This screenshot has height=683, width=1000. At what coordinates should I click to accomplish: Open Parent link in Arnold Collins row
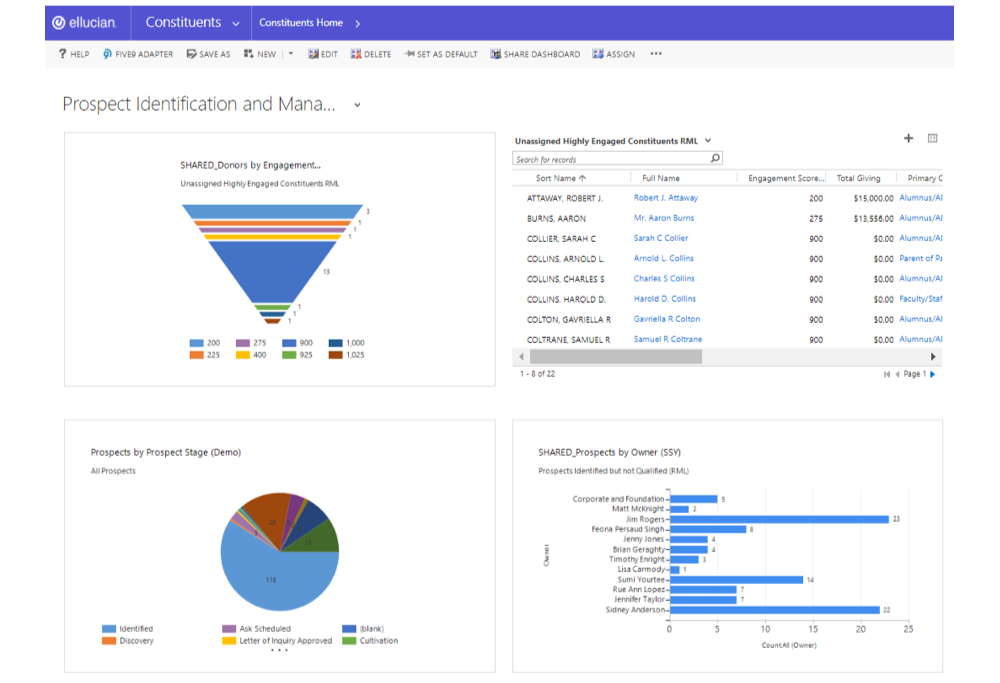coord(920,258)
